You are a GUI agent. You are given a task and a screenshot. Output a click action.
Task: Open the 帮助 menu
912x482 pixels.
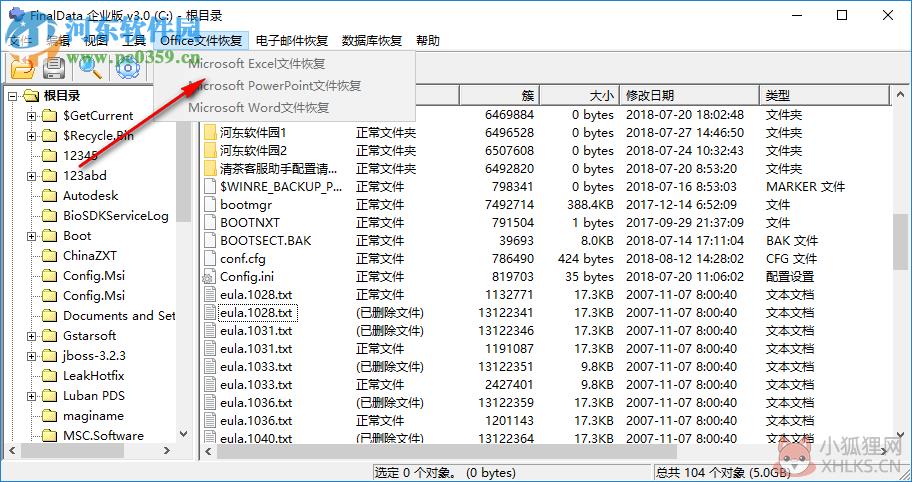click(428, 41)
